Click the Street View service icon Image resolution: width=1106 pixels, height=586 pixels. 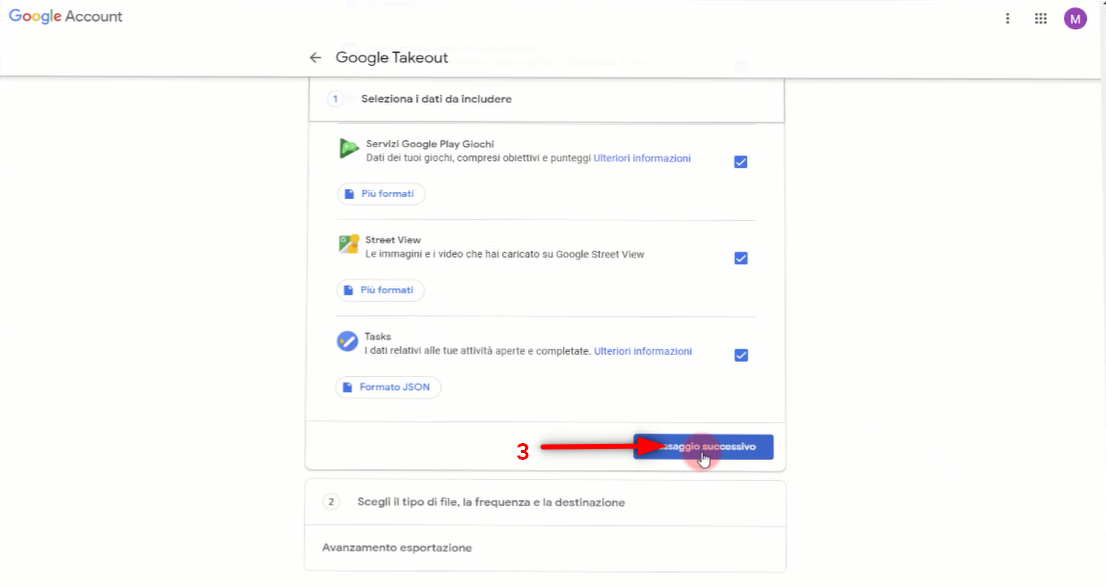[348, 245]
